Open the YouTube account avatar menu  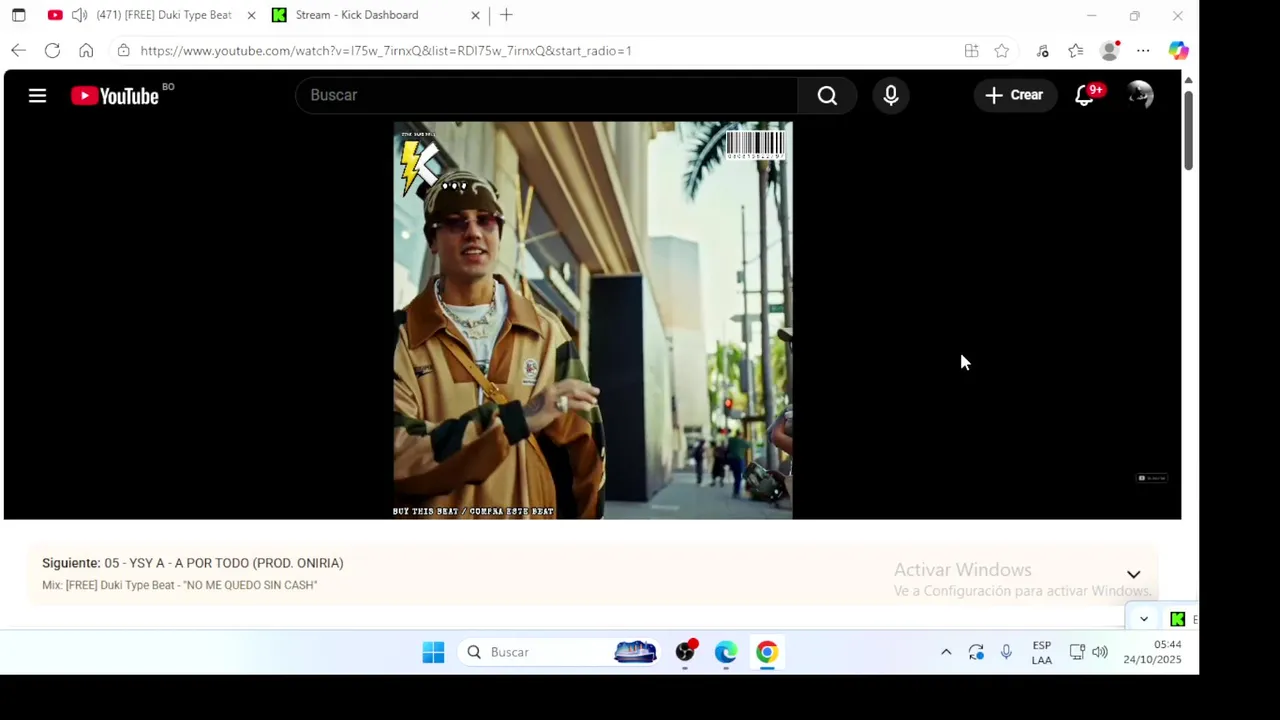click(1140, 95)
